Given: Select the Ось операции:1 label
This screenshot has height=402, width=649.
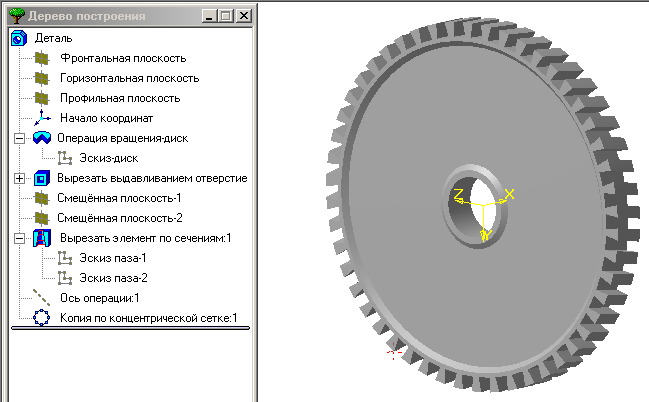Looking at the screenshot, I should coord(99,298).
